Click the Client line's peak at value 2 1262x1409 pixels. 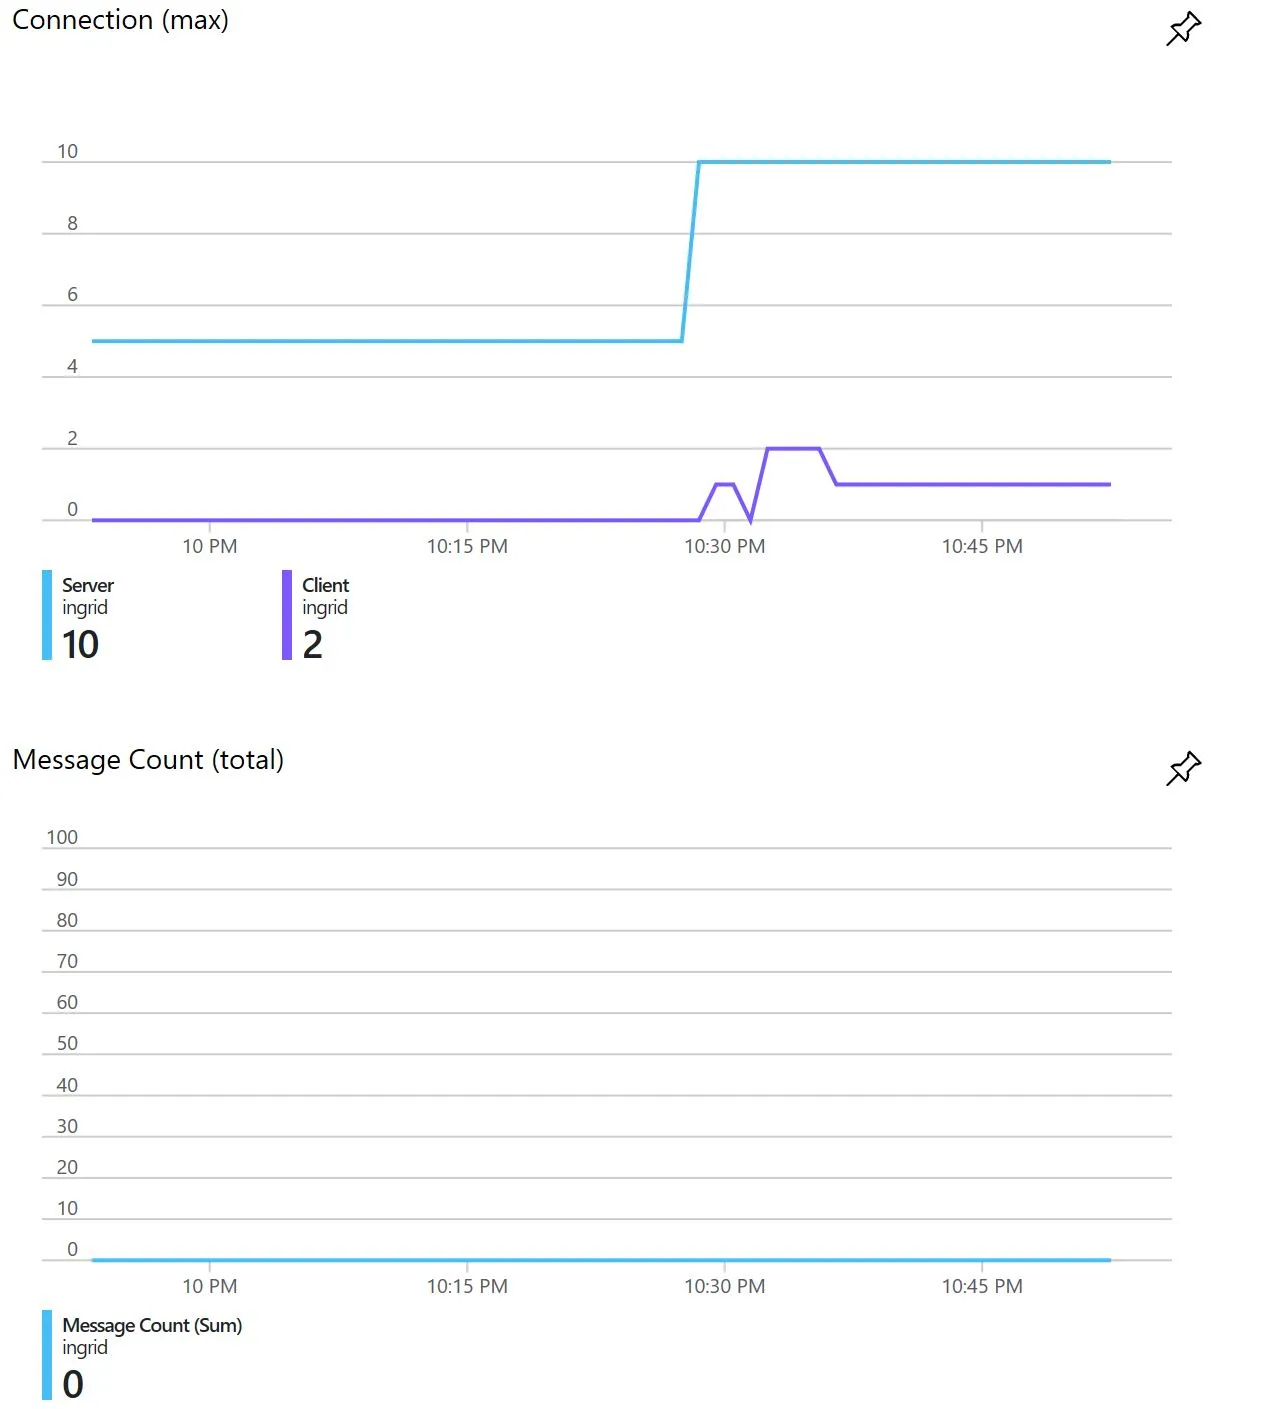click(x=793, y=449)
